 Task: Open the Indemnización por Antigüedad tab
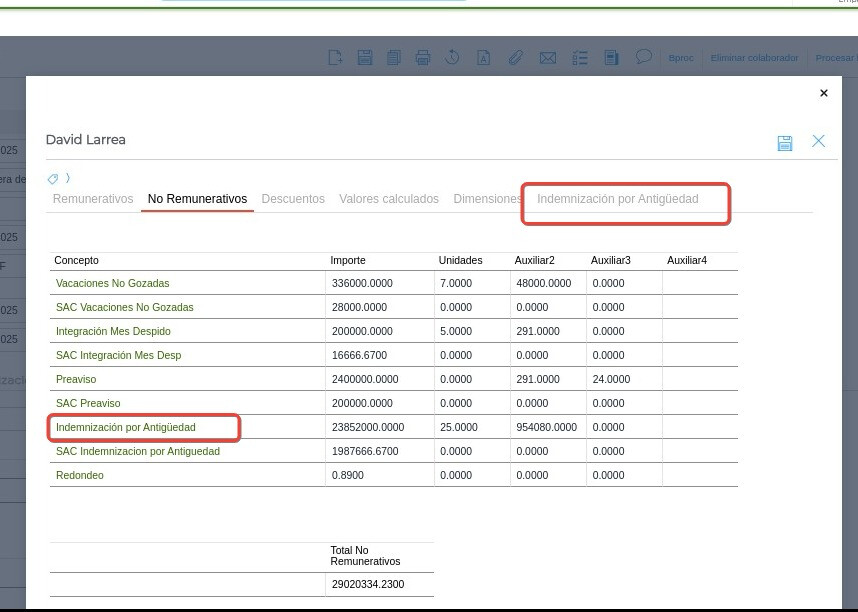(x=617, y=199)
